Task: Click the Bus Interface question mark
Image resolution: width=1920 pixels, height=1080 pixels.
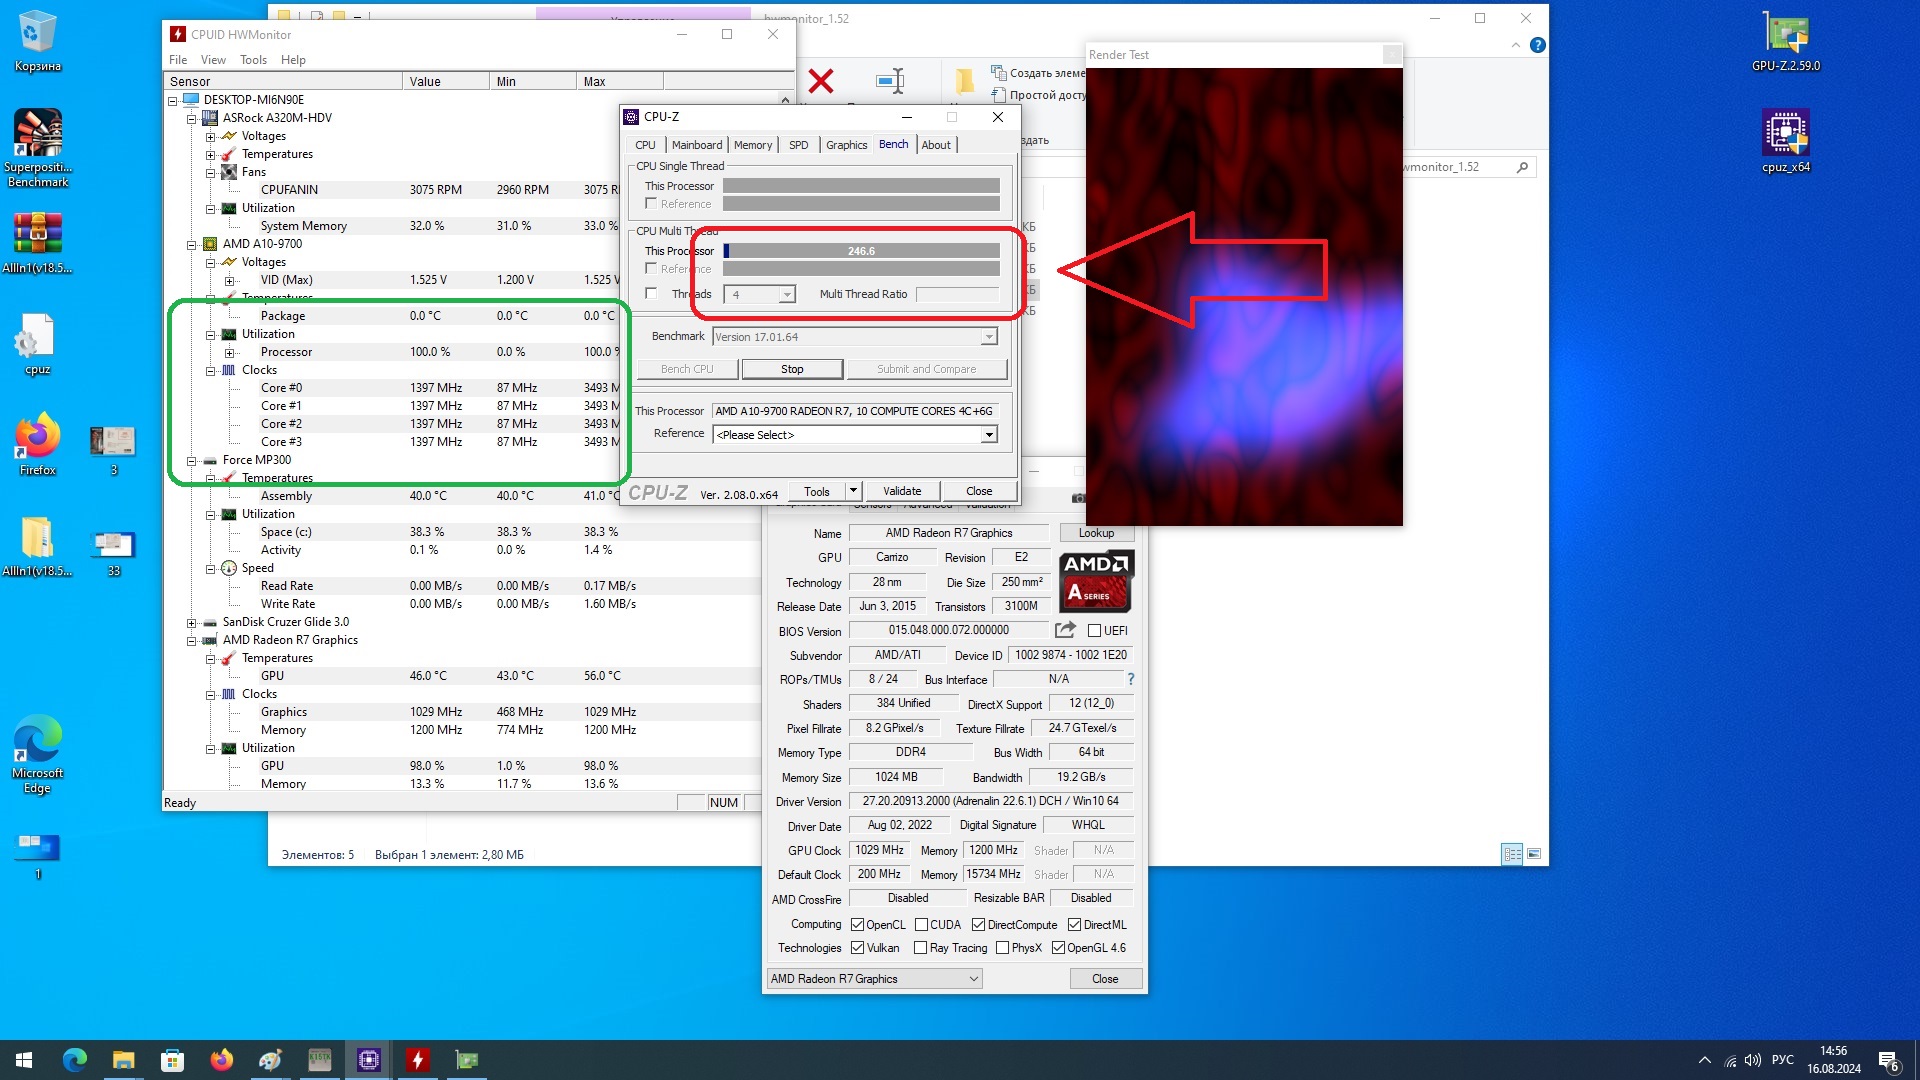Action: pyautogui.click(x=1130, y=679)
